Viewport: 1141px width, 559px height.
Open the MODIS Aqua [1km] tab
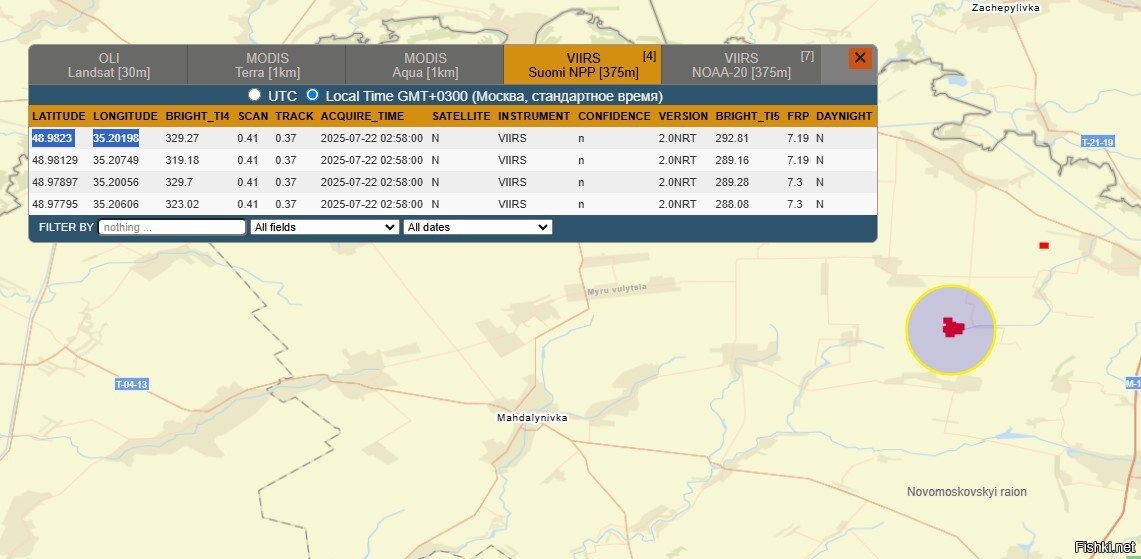click(x=425, y=65)
